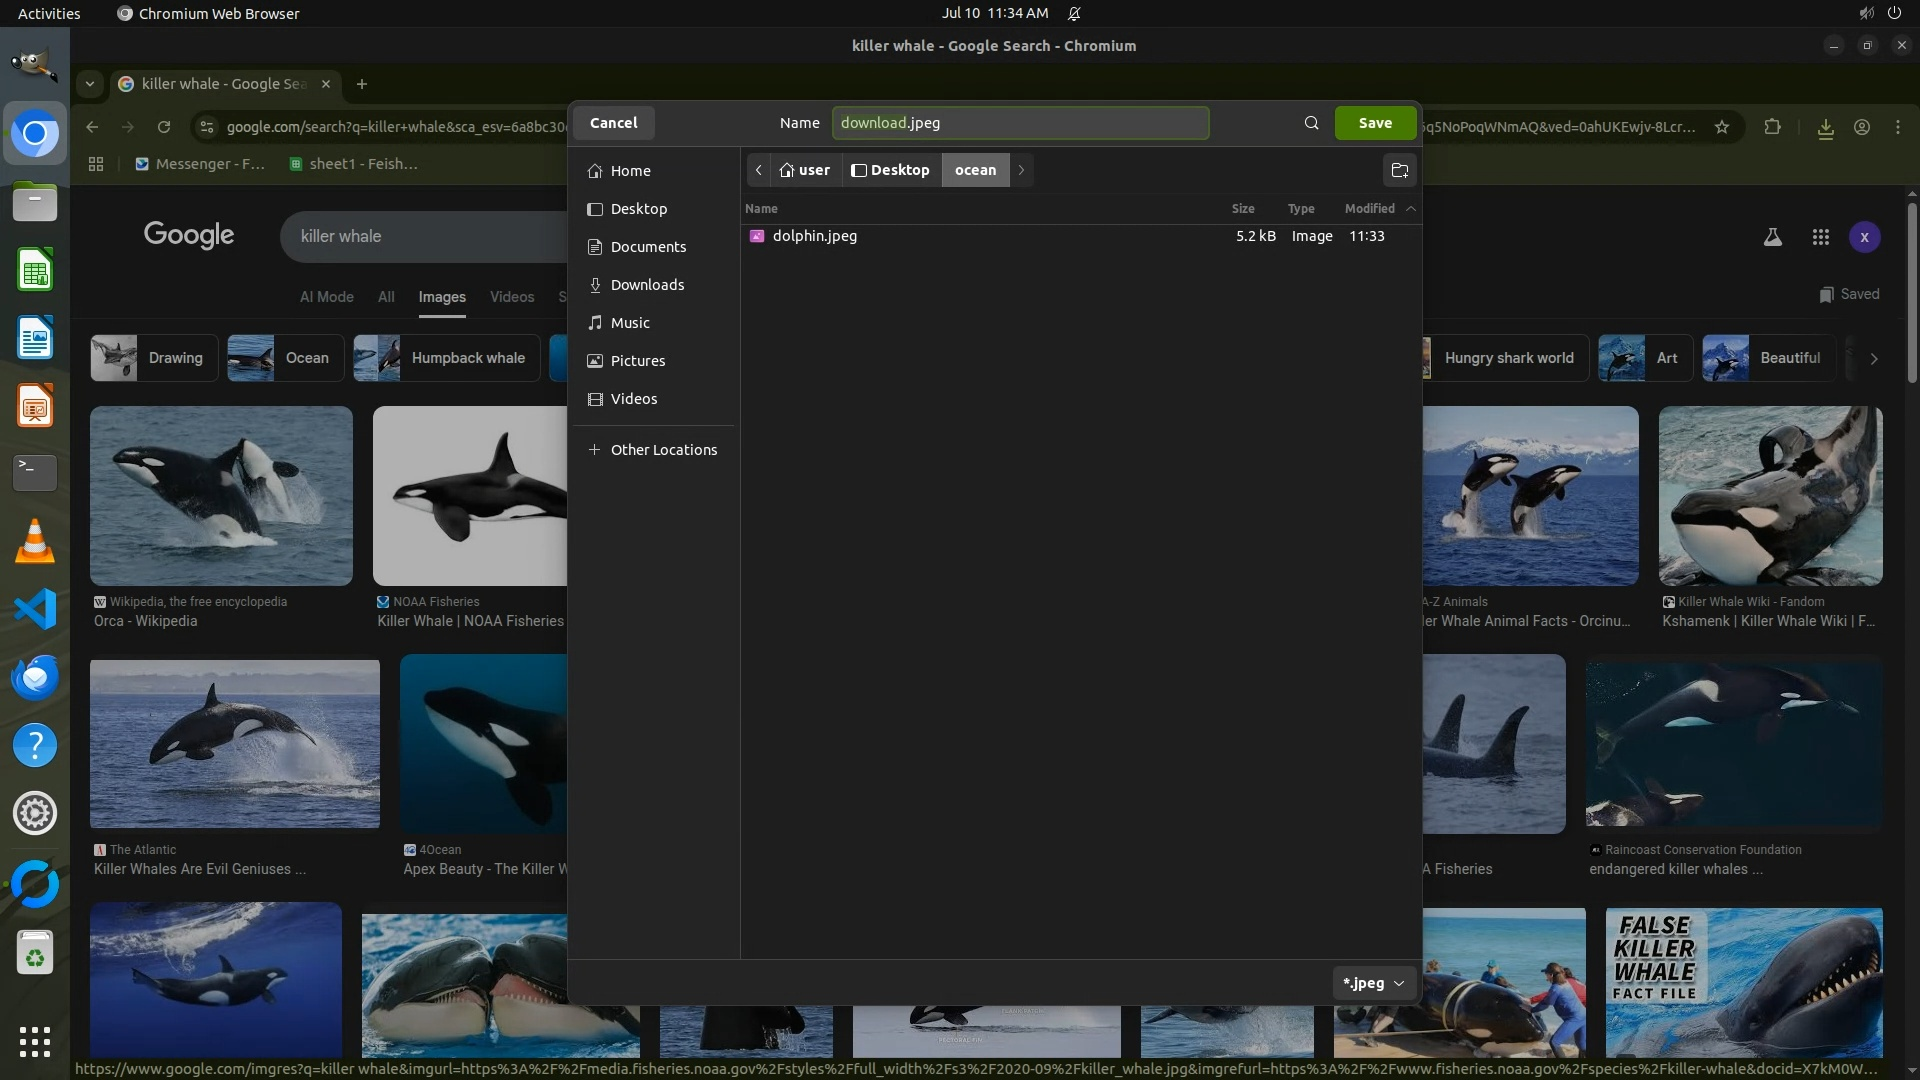
Task: Select the dolphin.jpeg file in the list
Action: click(x=814, y=236)
